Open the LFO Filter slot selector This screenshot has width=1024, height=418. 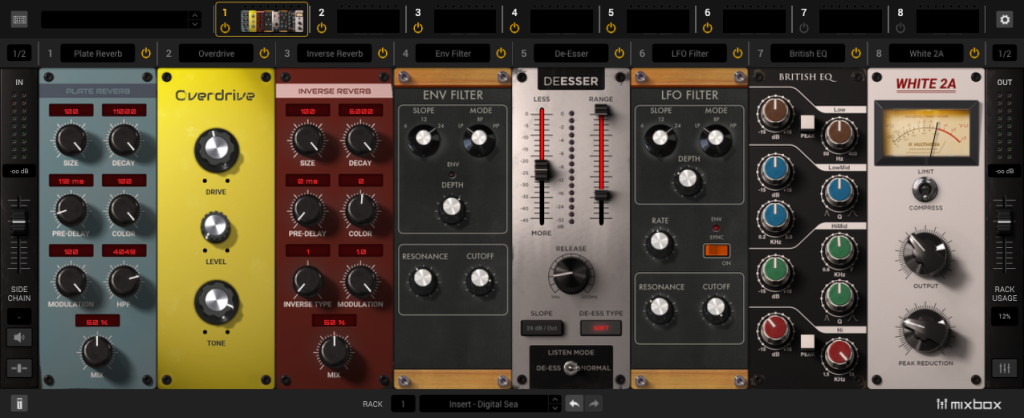(x=689, y=53)
